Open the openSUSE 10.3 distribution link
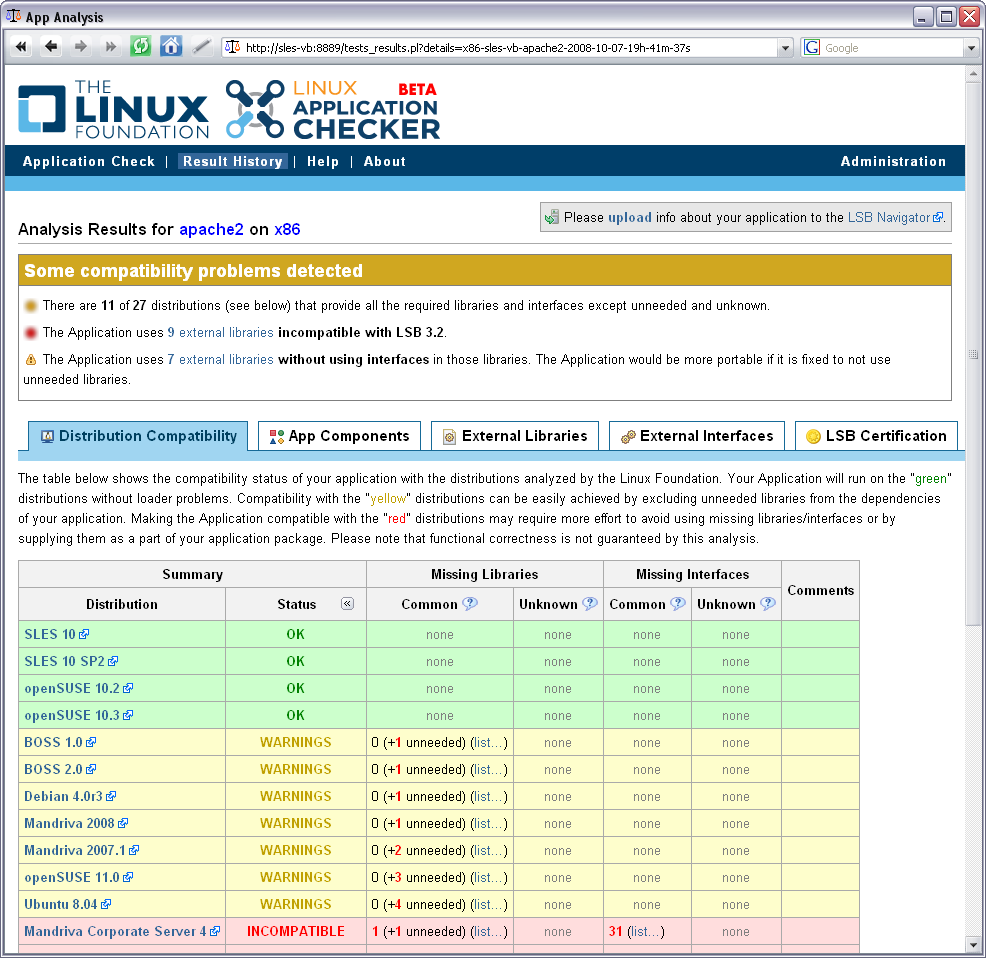The height and width of the screenshot is (958, 986). pos(79,715)
